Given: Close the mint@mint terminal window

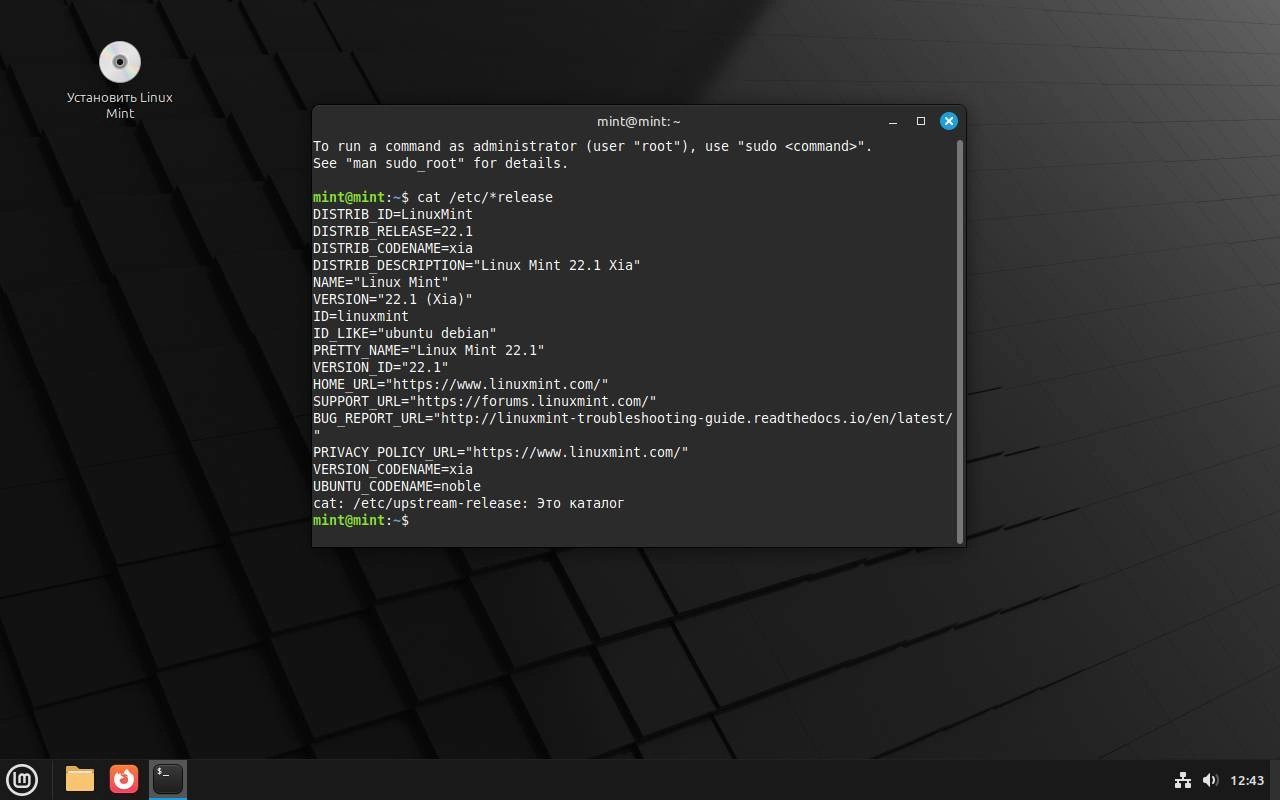Looking at the screenshot, I should point(948,121).
